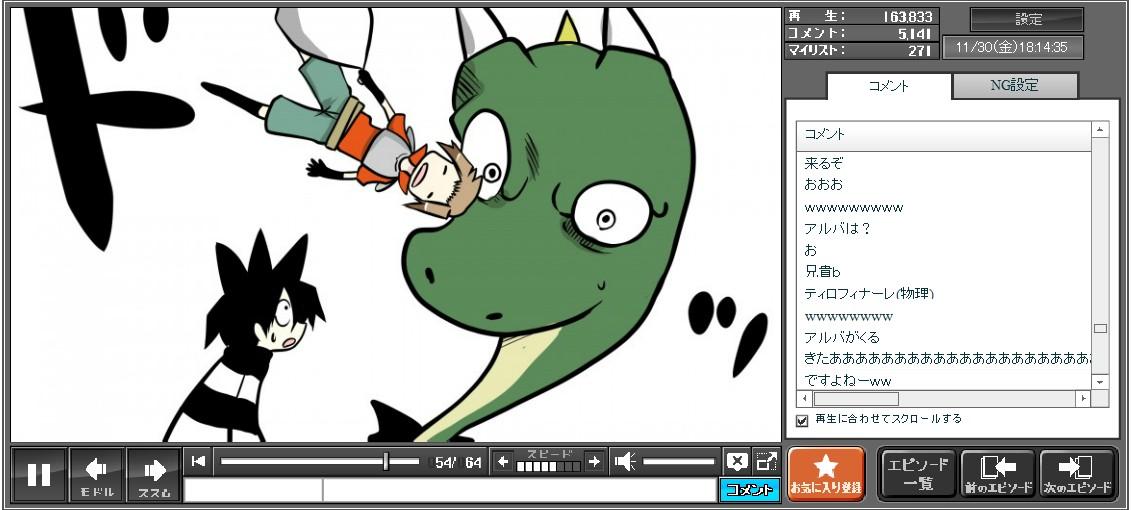Viewport: 1131px width, 510px height.
Task: Increase playback speed with right arrow
Action: [594, 461]
